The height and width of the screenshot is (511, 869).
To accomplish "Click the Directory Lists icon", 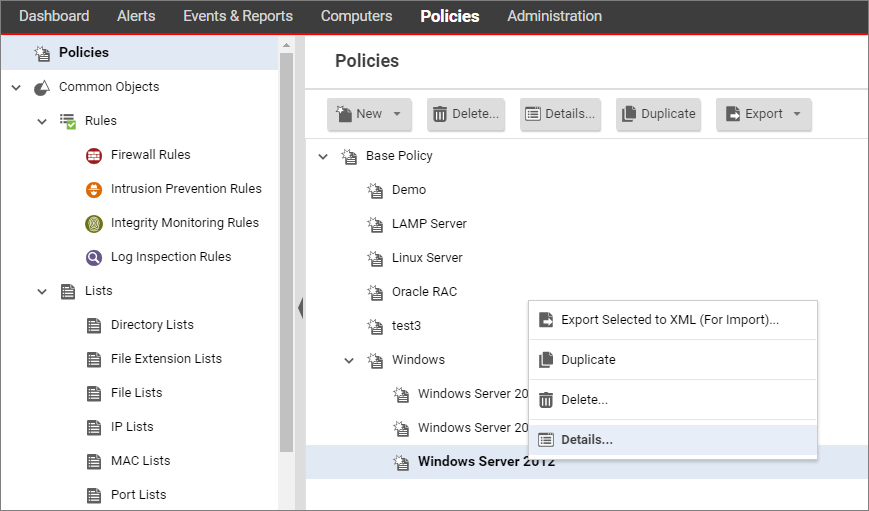I will coord(94,325).
